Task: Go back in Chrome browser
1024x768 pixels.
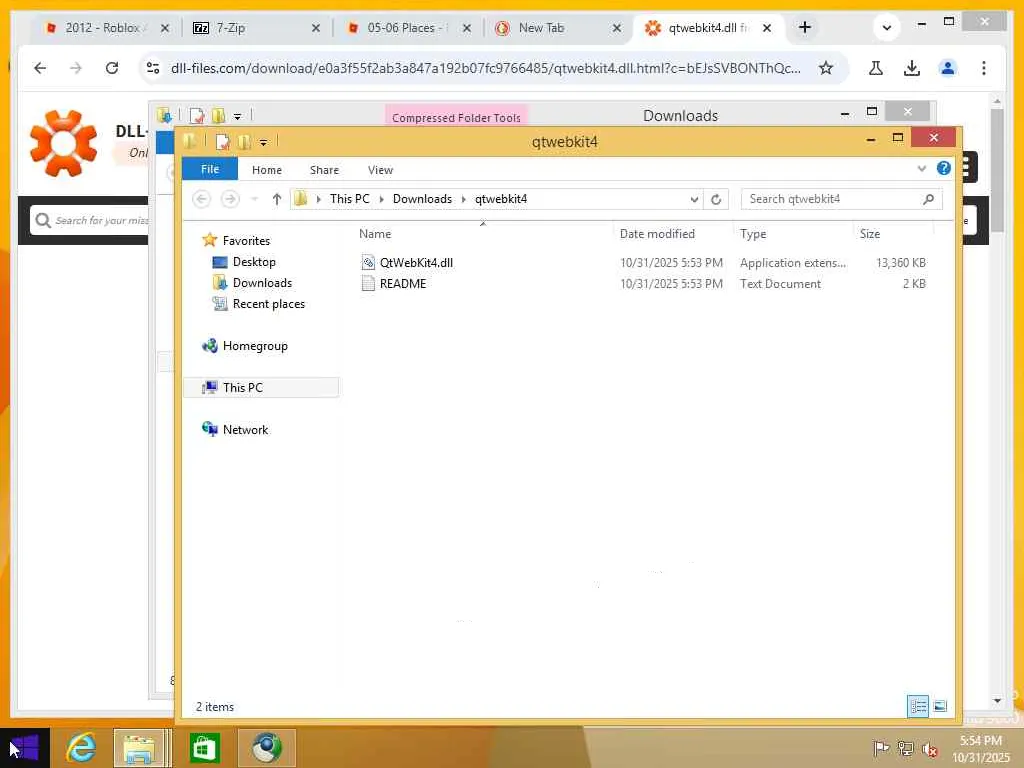Action: point(40,68)
